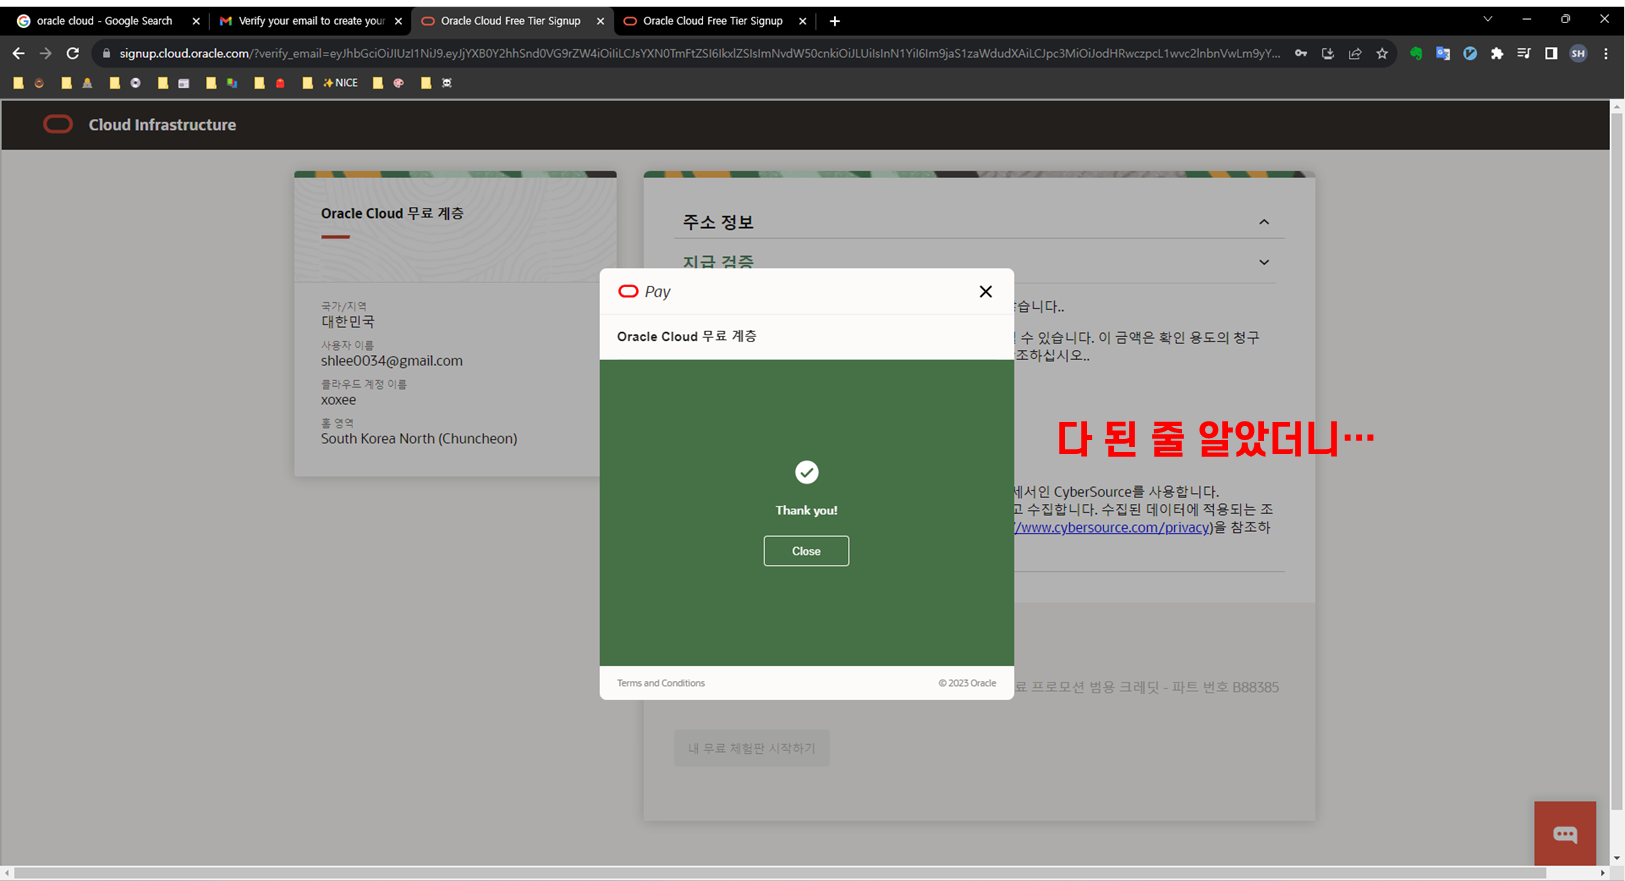Open the Evernote elephant extension

click(1416, 54)
